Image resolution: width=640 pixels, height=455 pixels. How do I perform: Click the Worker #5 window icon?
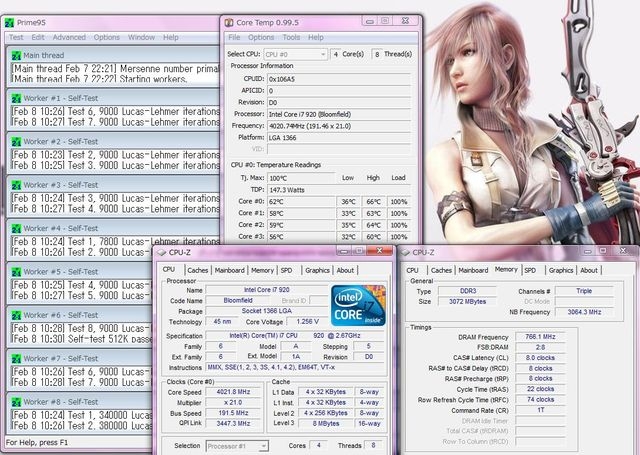coord(16,272)
